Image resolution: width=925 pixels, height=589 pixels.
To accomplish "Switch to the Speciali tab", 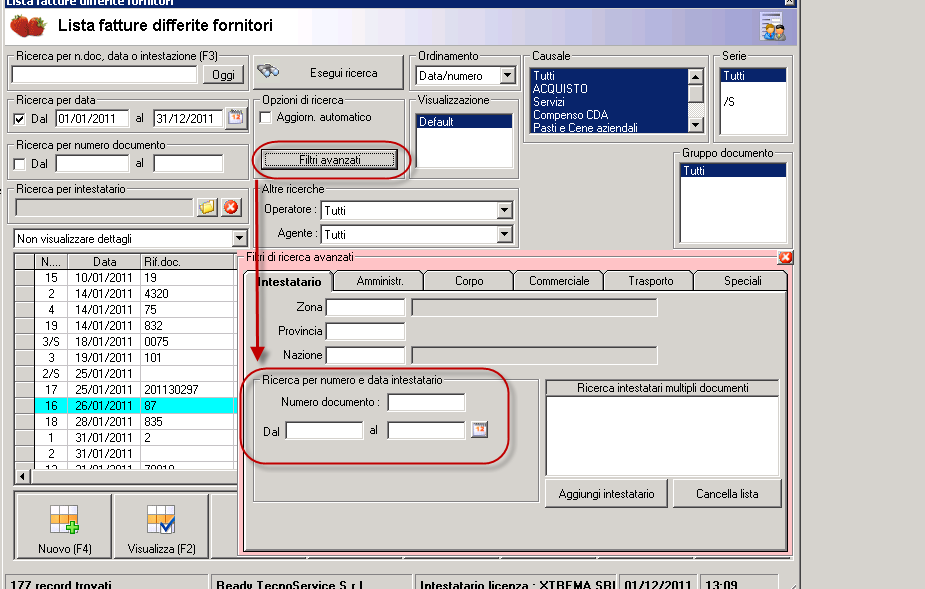I will (742, 281).
